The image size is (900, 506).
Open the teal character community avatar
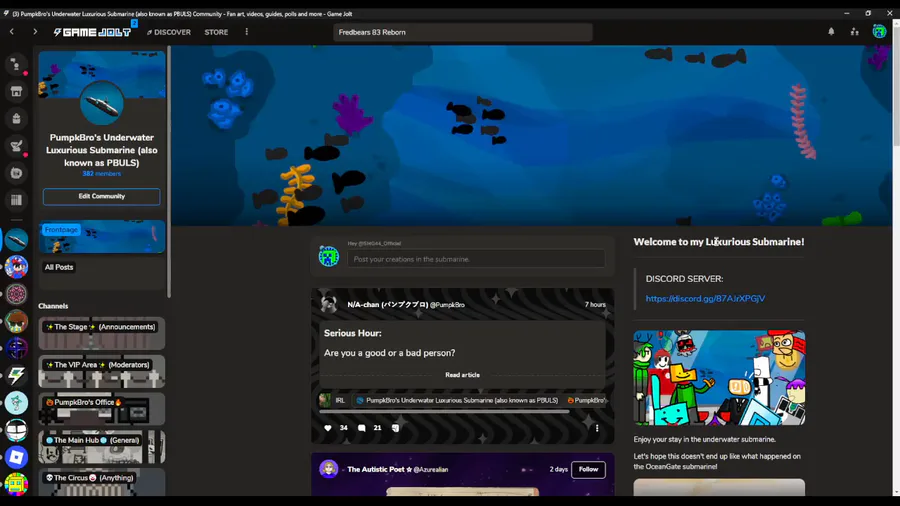click(x=16, y=403)
